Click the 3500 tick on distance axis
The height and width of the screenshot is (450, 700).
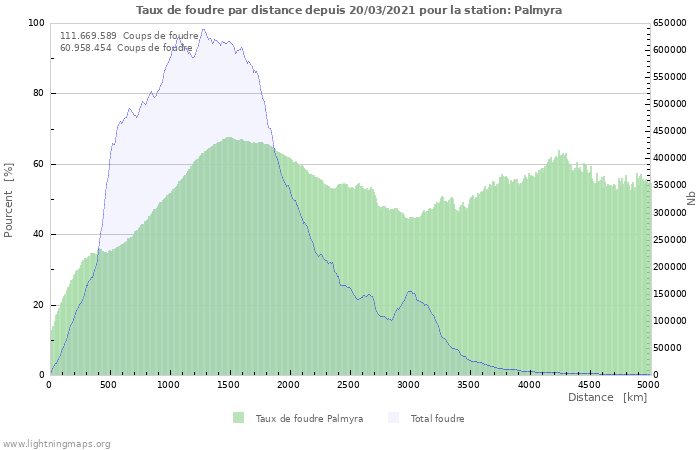pos(468,384)
